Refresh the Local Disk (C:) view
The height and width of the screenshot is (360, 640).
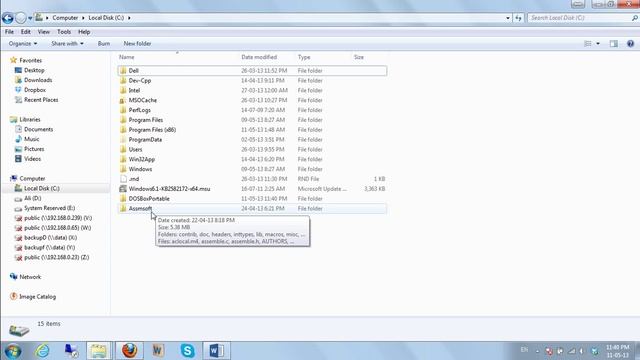[518, 18]
